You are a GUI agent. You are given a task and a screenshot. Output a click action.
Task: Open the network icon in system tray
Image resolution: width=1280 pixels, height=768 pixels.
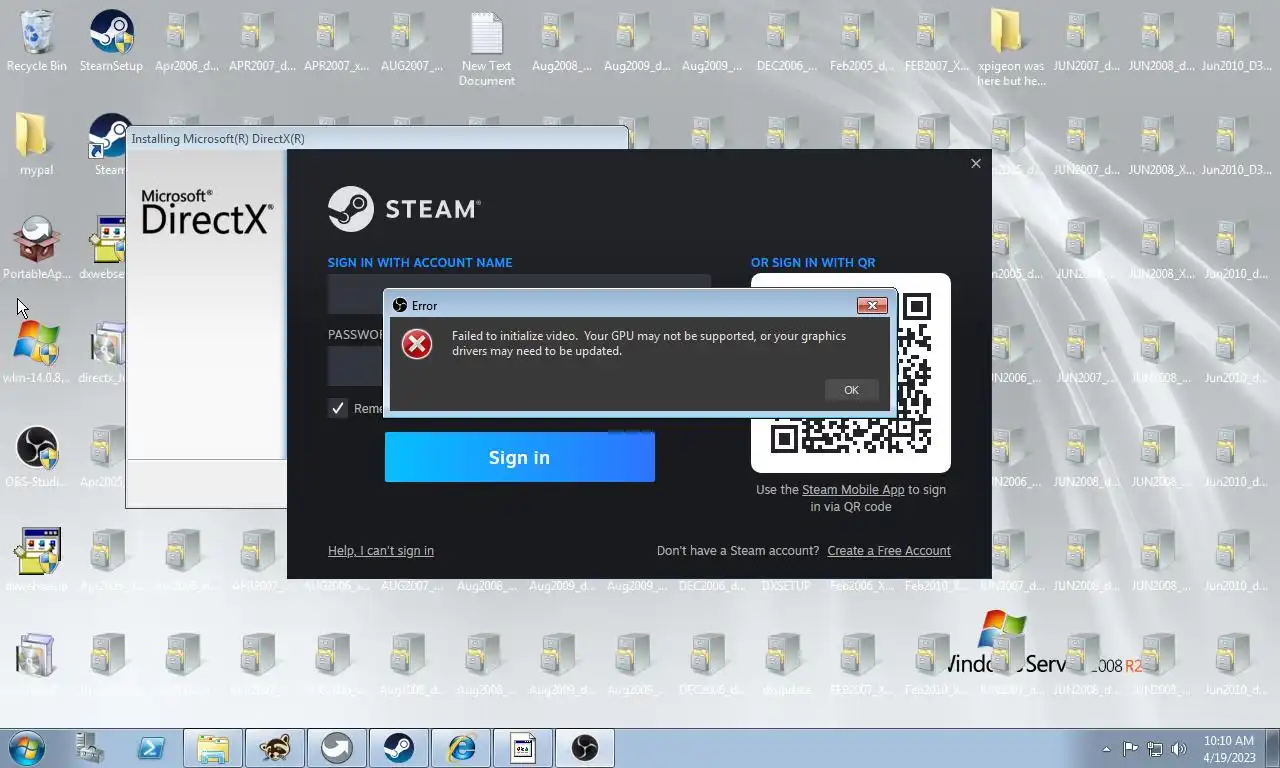(x=1155, y=749)
